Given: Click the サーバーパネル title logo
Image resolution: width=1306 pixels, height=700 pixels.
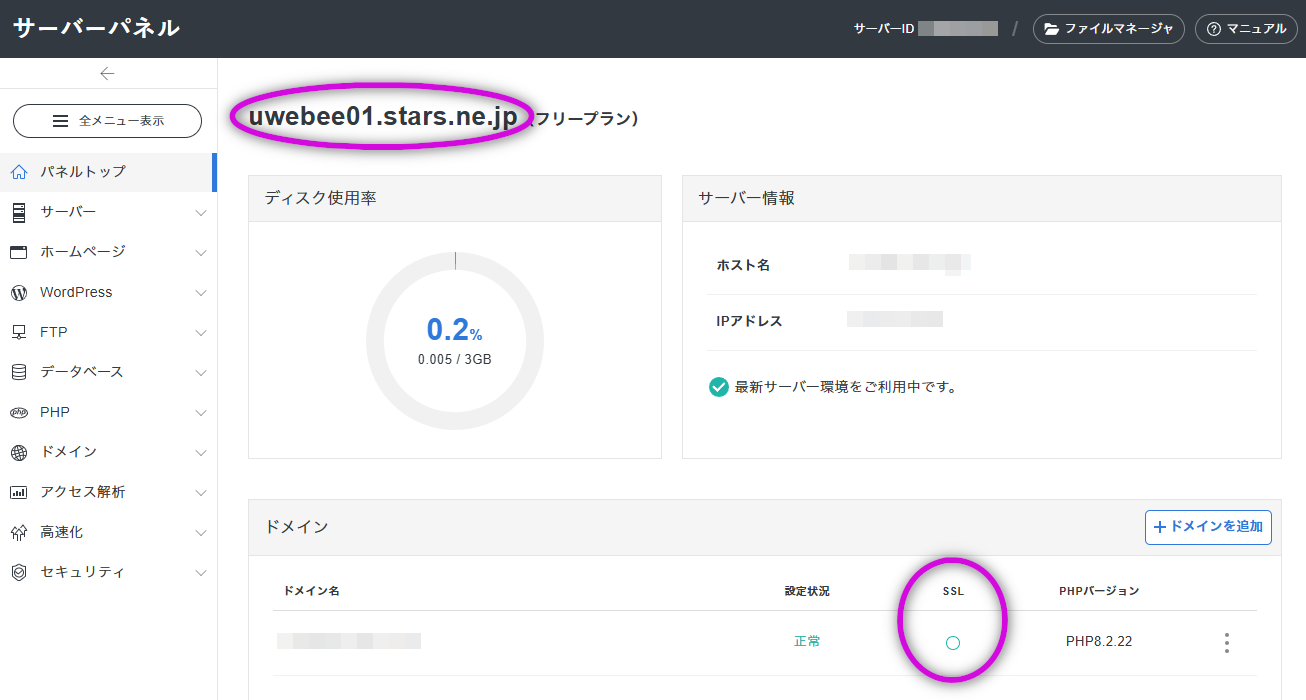Looking at the screenshot, I should tap(96, 28).
